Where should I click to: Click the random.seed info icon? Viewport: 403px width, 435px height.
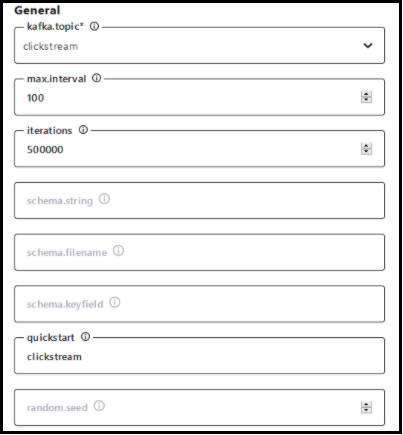pos(99,406)
